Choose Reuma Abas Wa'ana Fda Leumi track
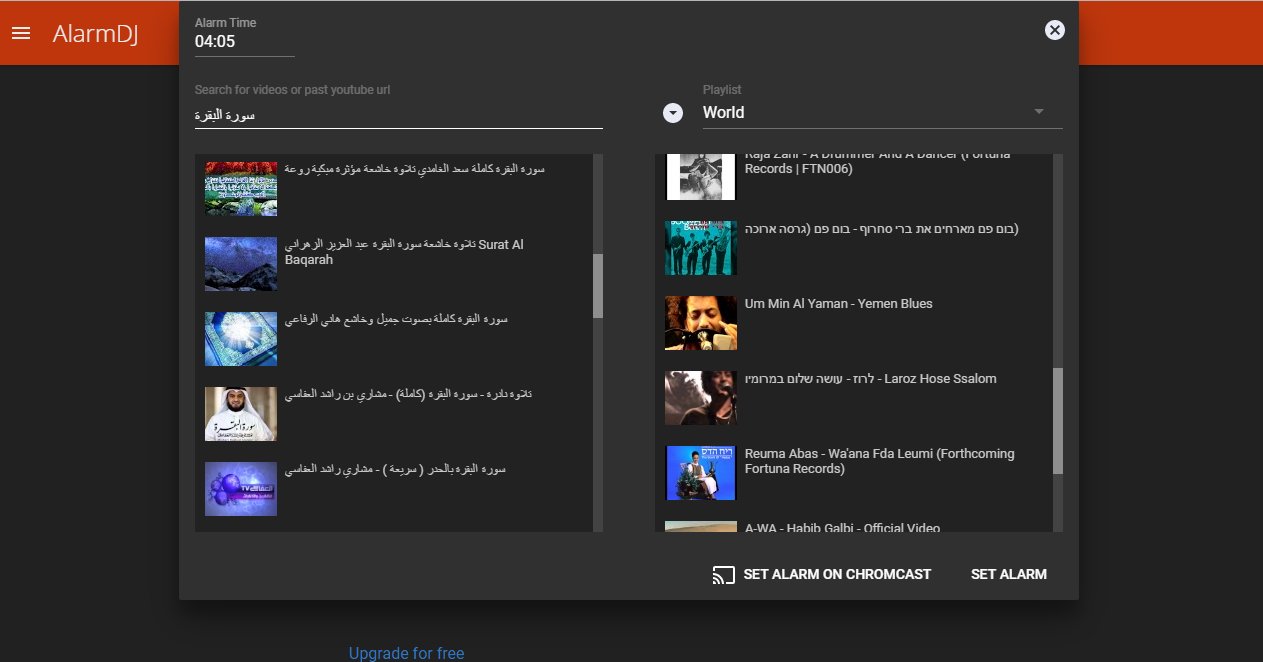The height and width of the screenshot is (662, 1263). 879,461
